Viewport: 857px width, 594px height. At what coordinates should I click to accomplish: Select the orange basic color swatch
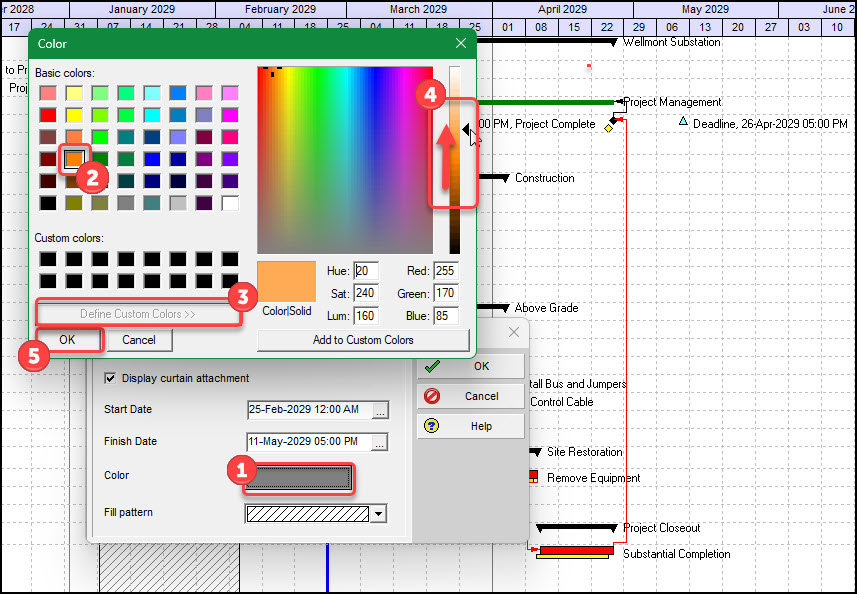[x=74, y=159]
